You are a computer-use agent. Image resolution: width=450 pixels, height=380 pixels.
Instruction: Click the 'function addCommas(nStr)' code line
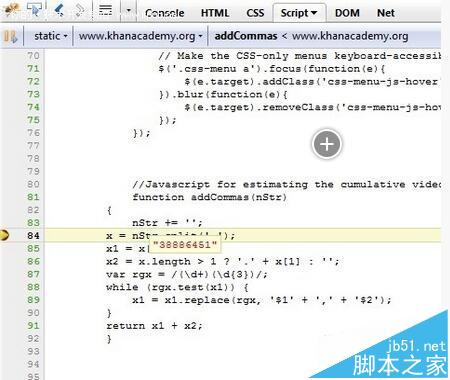209,197
